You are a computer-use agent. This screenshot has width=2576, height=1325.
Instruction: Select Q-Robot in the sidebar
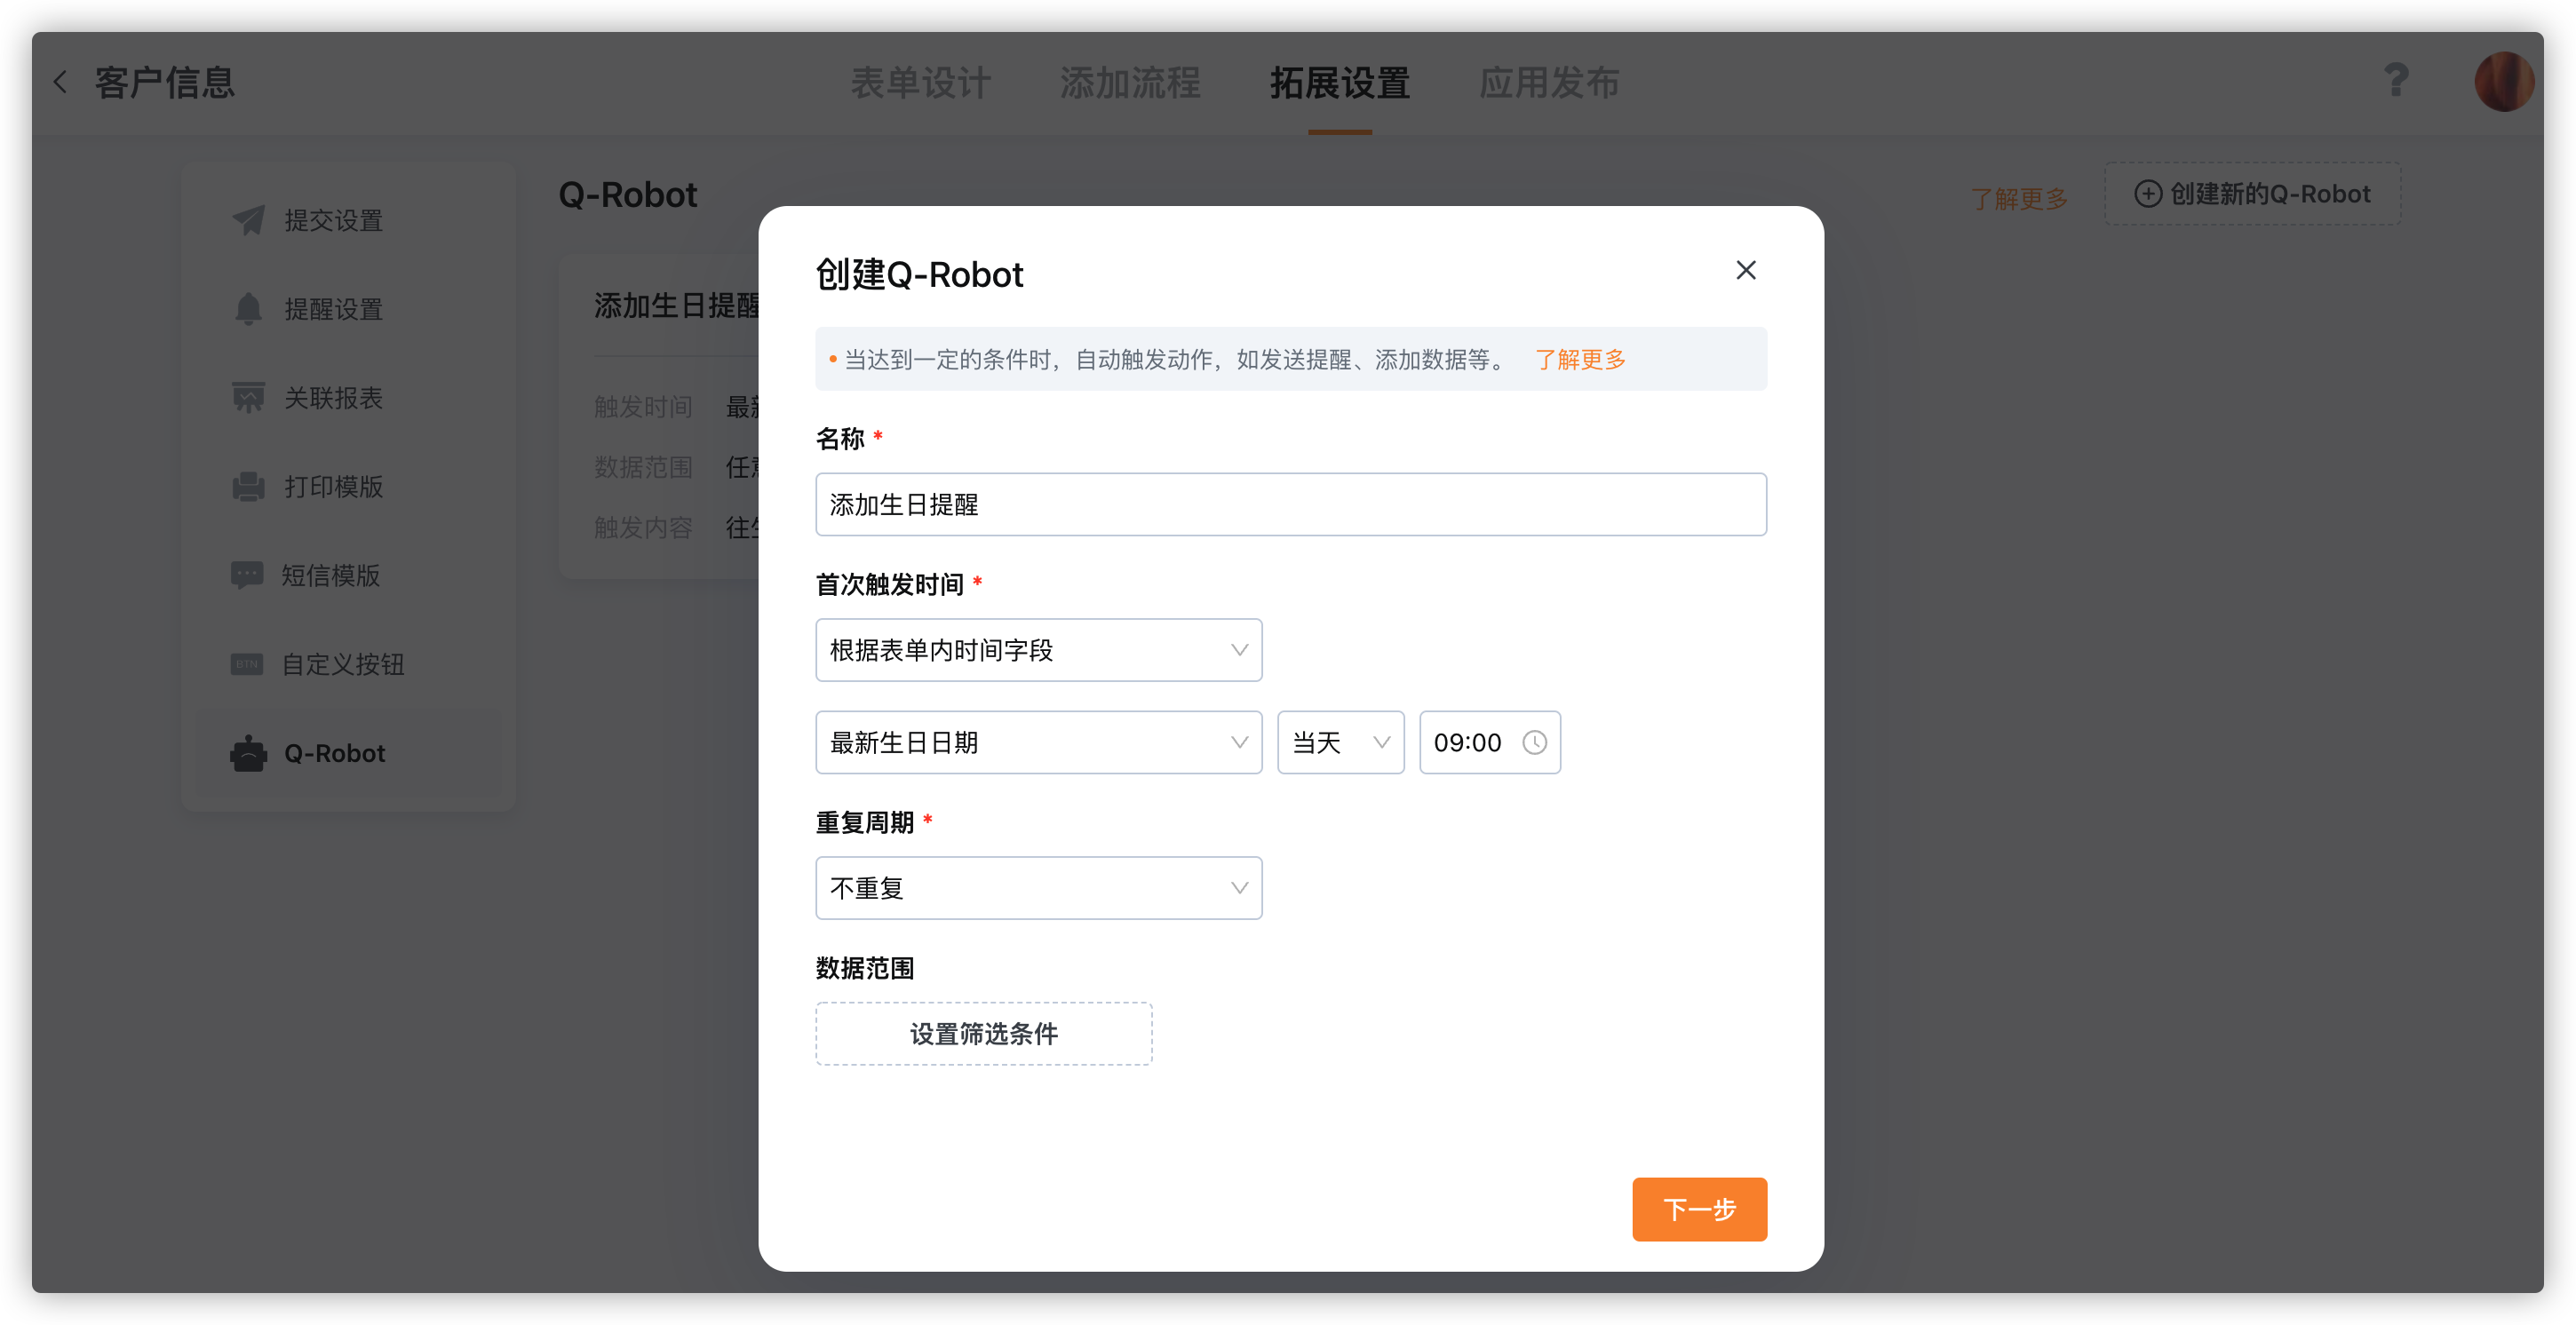click(348, 753)
